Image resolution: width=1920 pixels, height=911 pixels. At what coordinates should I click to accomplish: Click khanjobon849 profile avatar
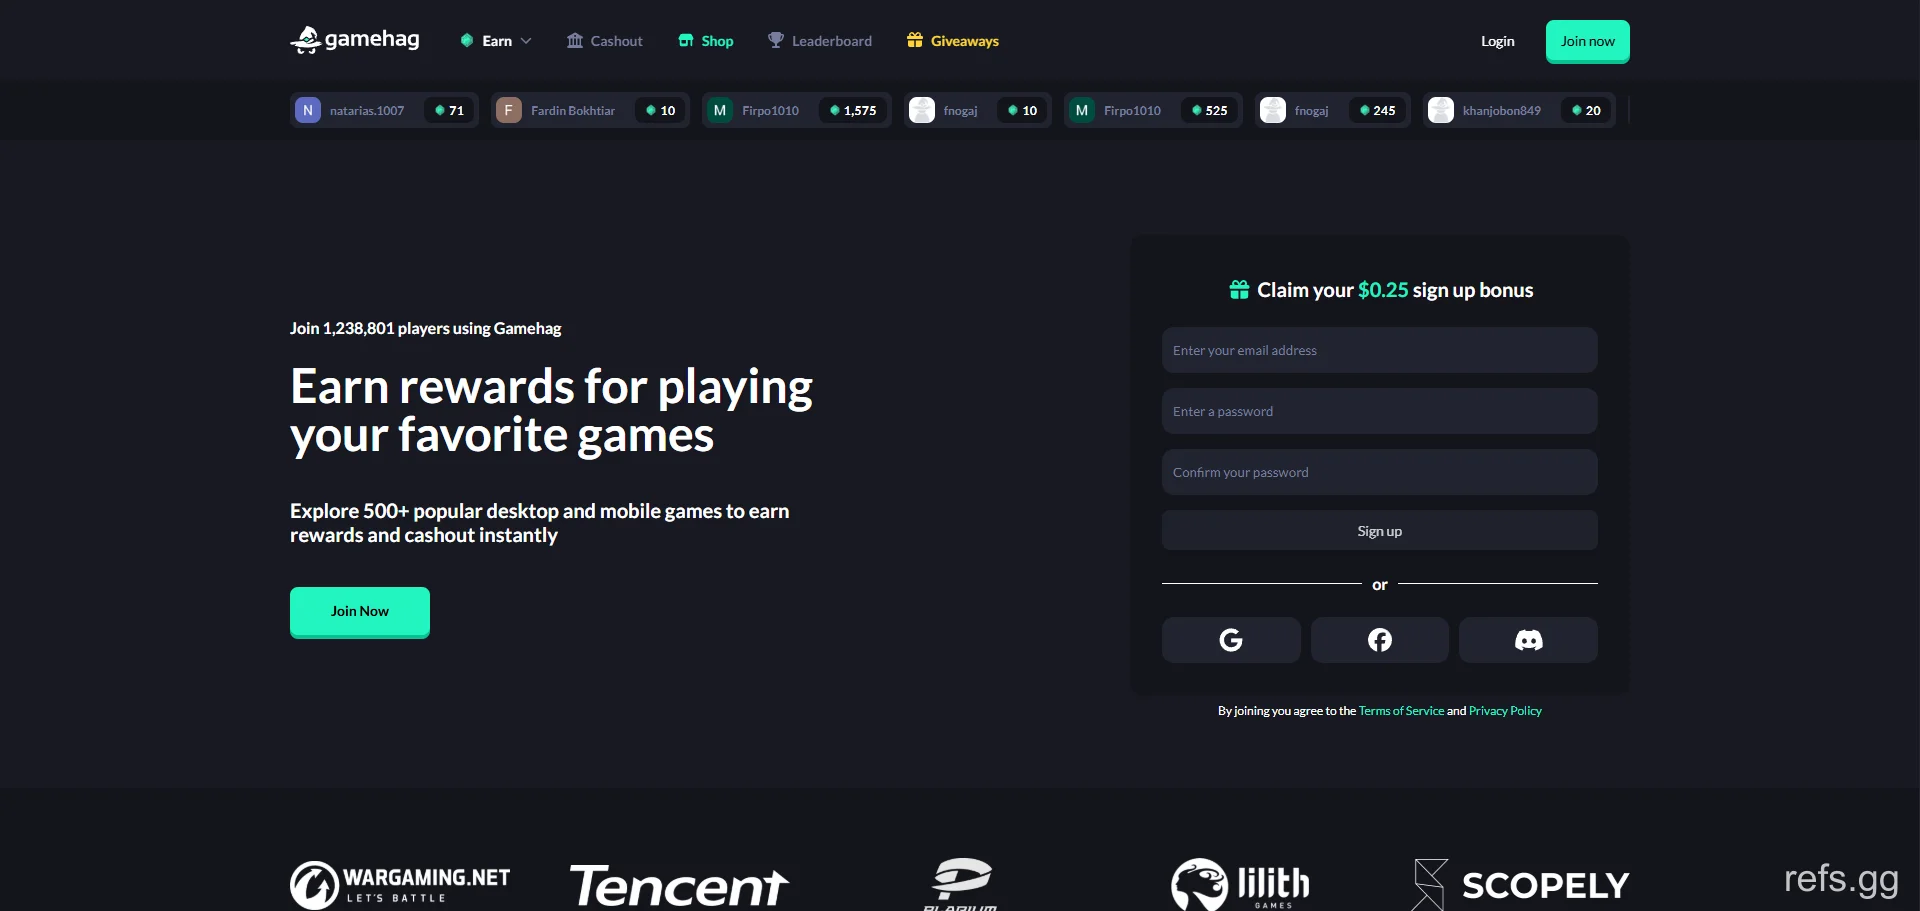click(1441, 110)
